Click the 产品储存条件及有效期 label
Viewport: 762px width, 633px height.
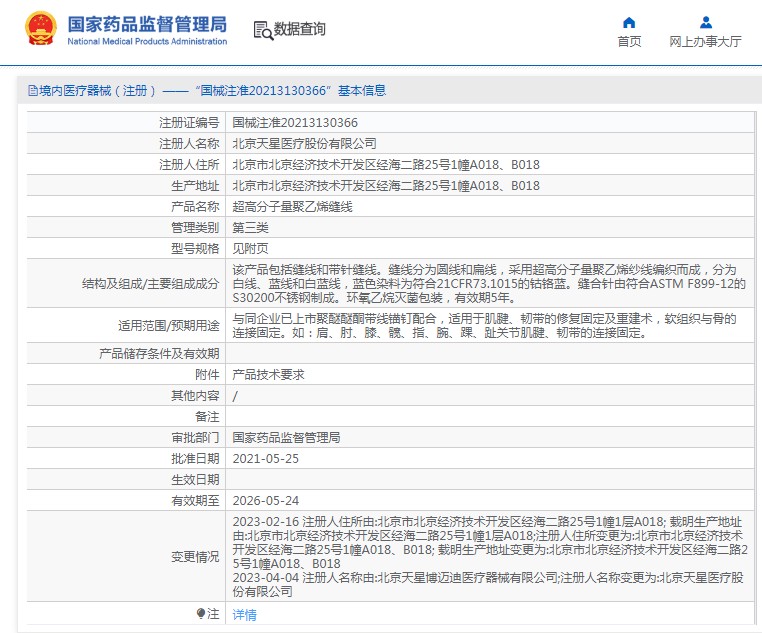159,354
